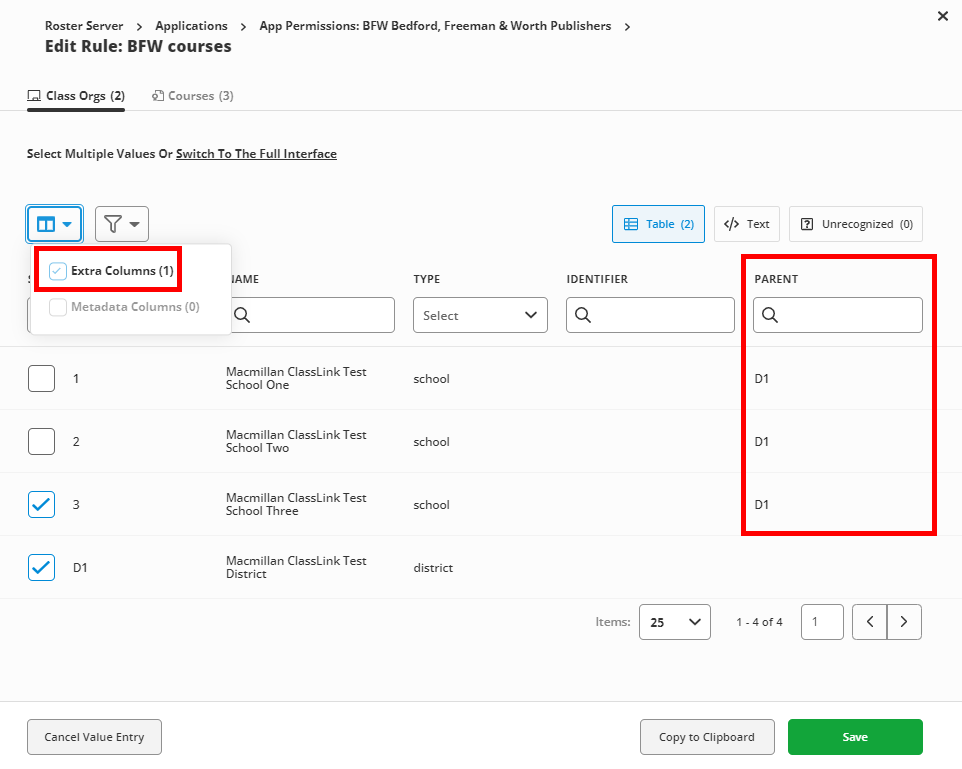Viewport: 962px width, 769px height.
Task: Switch to Text view
Action: point(746,223)
